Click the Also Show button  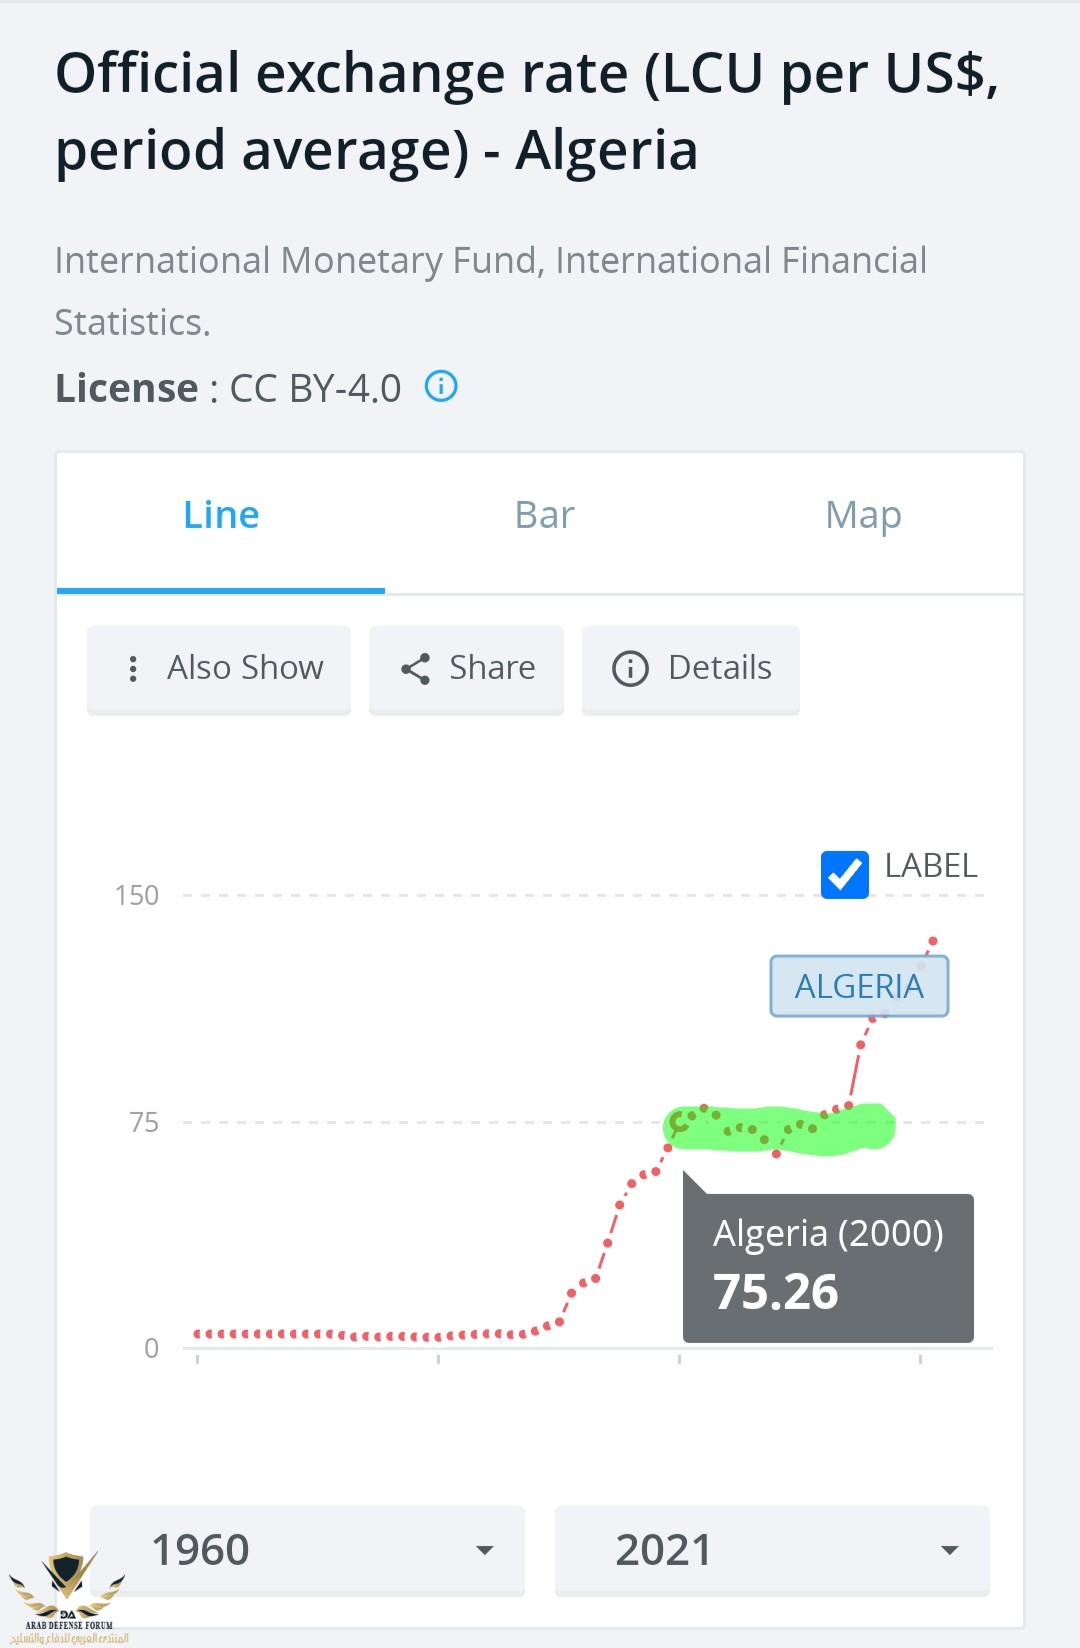(219, 669)
